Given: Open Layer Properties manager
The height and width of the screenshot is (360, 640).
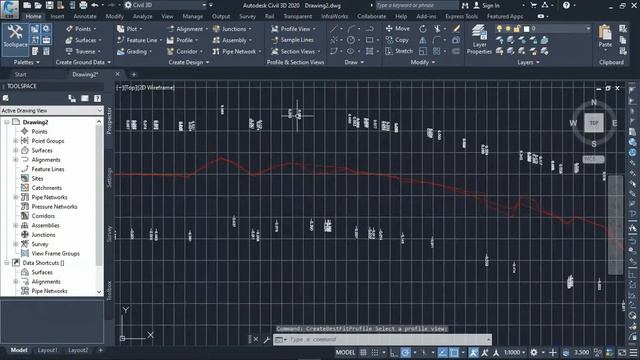Looking at the screenshot, I should 479,39.
